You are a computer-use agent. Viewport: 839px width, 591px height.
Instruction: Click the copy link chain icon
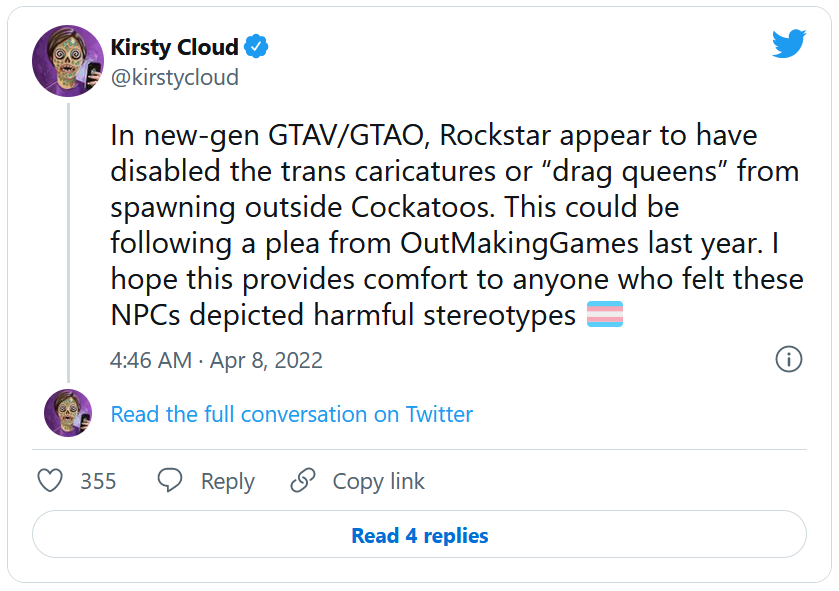click(x=303, y=481)
